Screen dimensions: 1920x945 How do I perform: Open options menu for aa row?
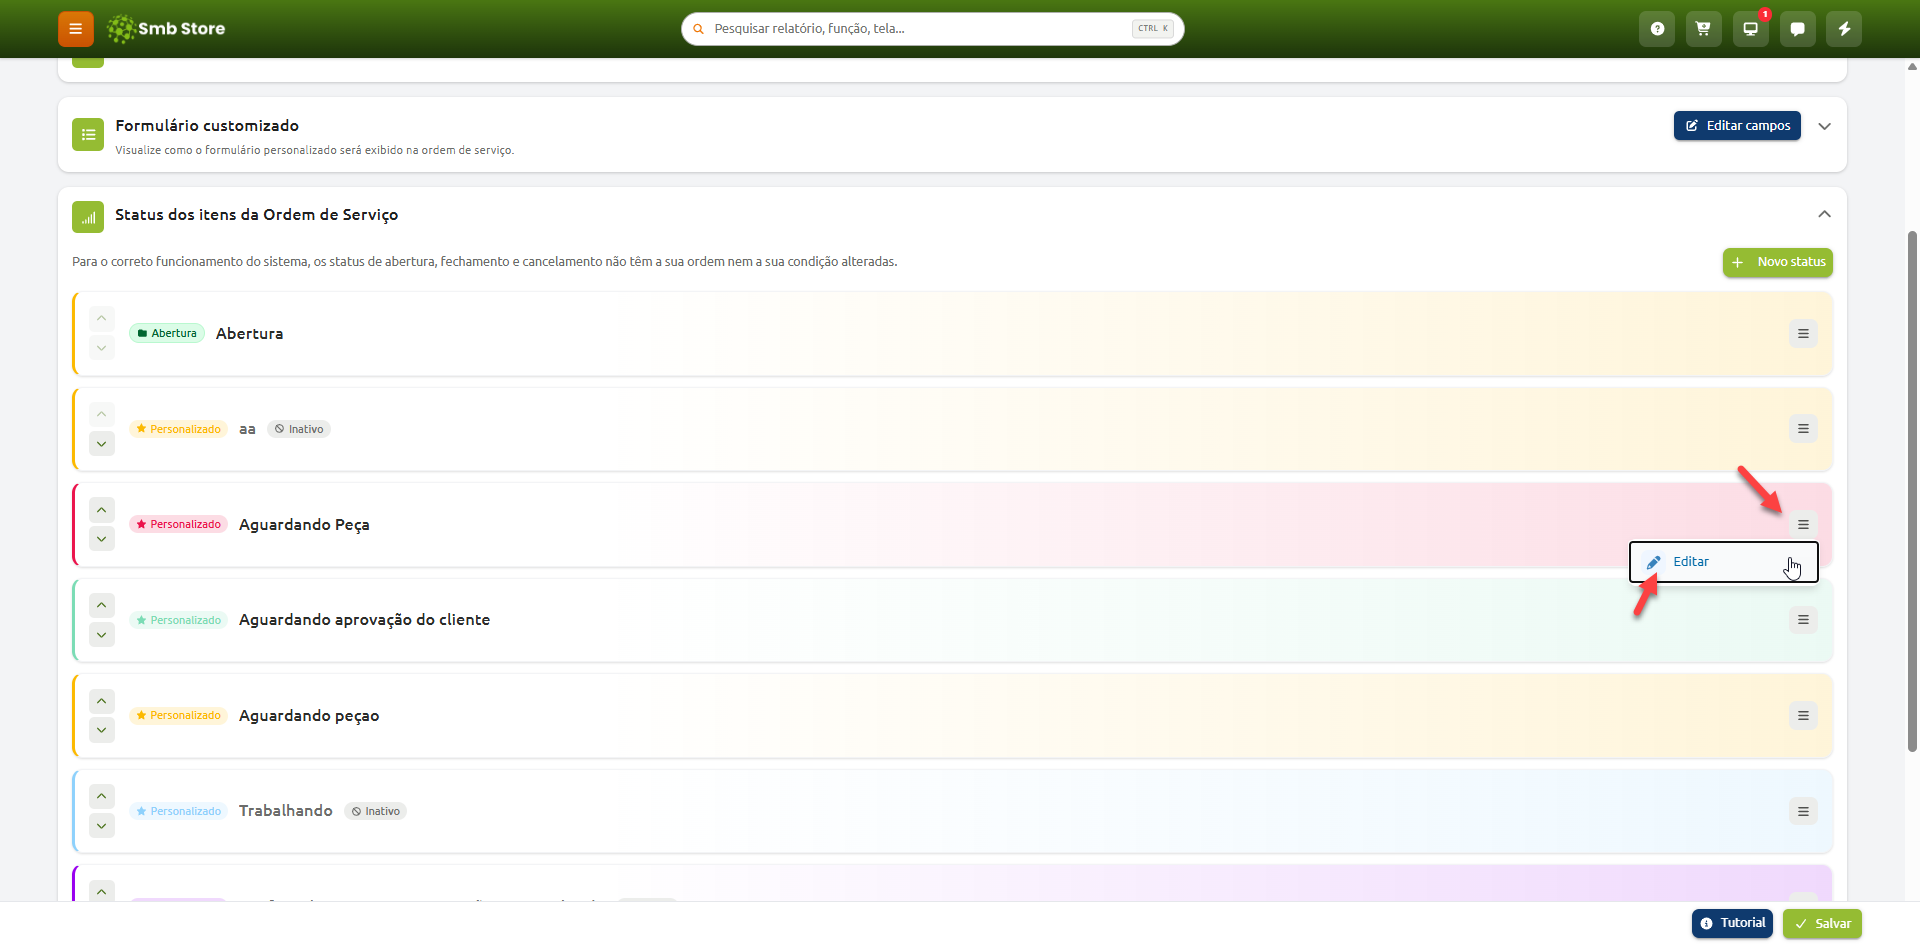1803,429
